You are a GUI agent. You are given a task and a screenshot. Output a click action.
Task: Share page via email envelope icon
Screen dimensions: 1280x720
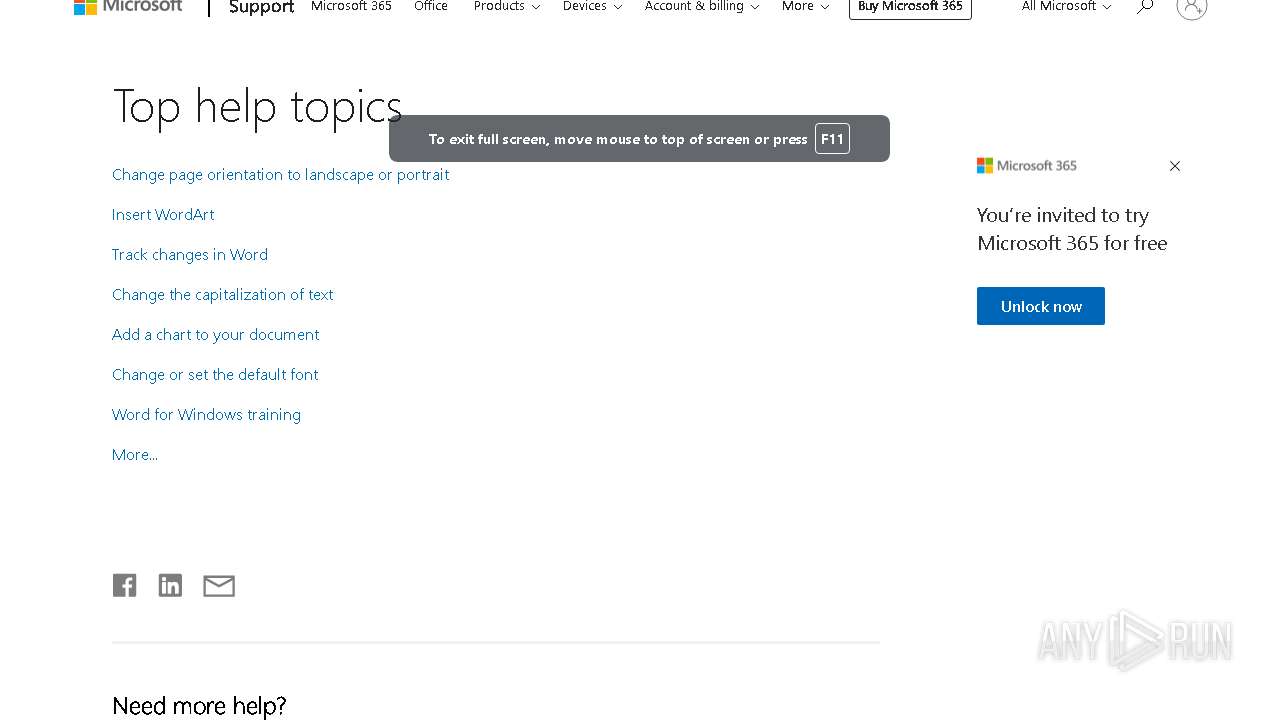[219, 586]
